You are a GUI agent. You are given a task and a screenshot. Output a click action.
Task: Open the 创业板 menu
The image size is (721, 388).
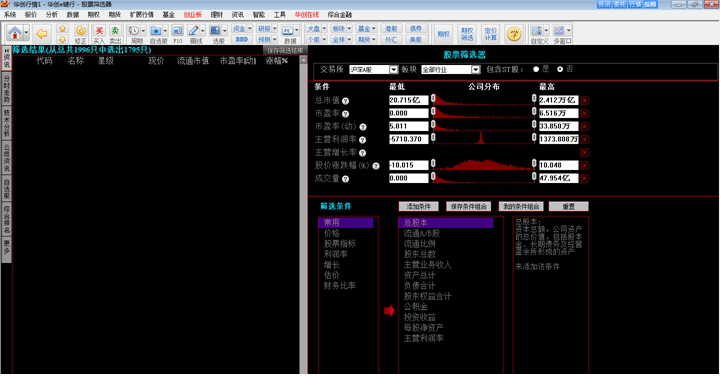click(x=193, y=15)
